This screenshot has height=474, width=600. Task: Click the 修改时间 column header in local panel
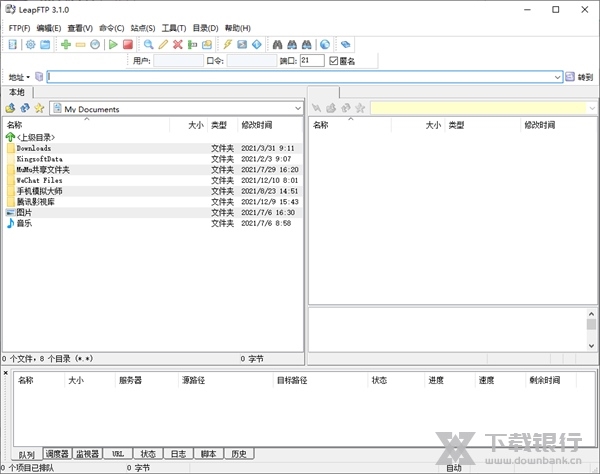point(257,125)
